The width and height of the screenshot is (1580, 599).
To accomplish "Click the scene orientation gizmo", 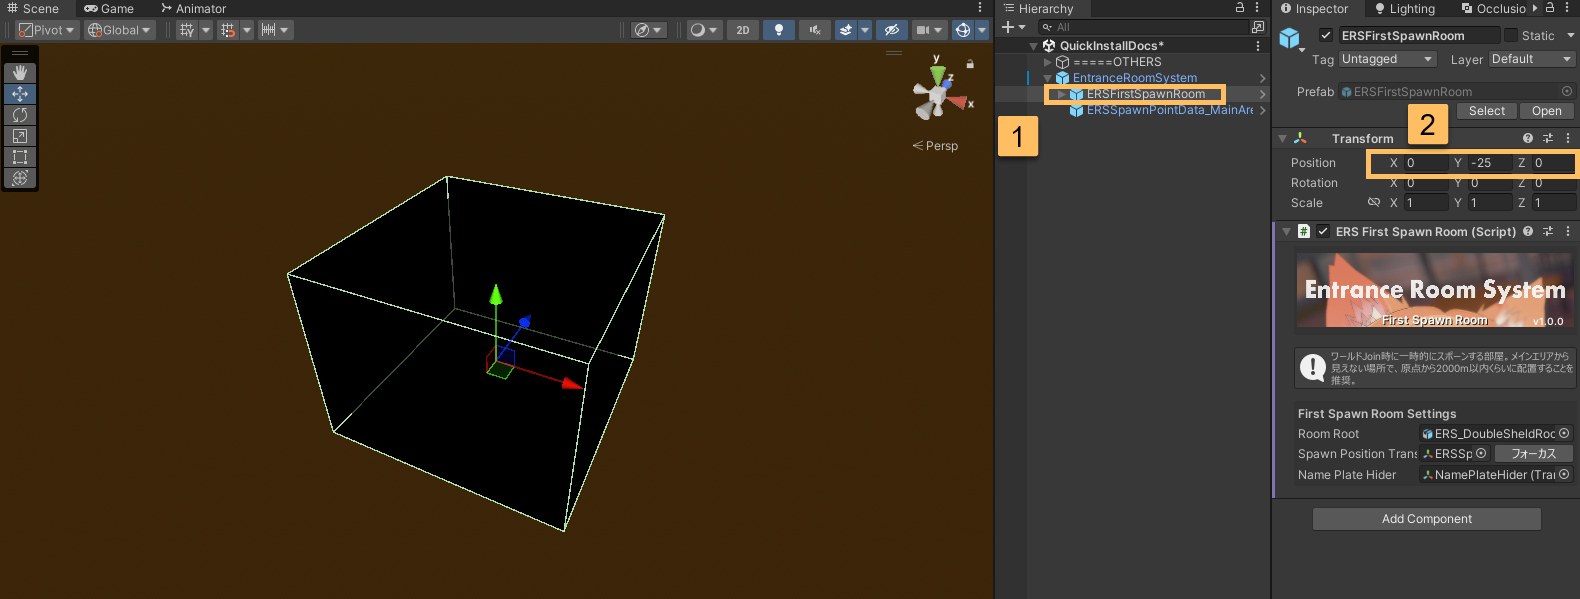I will tap(938, 95).
